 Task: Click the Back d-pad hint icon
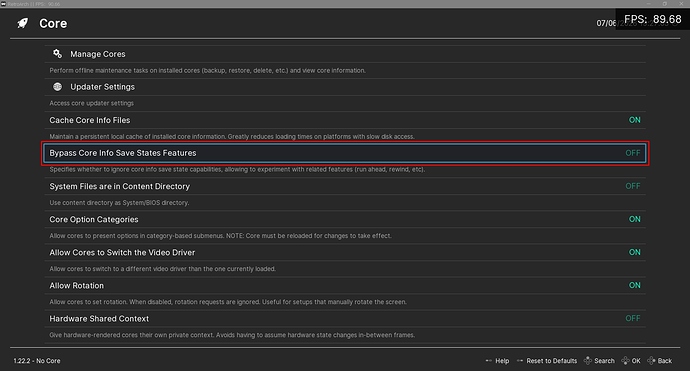651,360
